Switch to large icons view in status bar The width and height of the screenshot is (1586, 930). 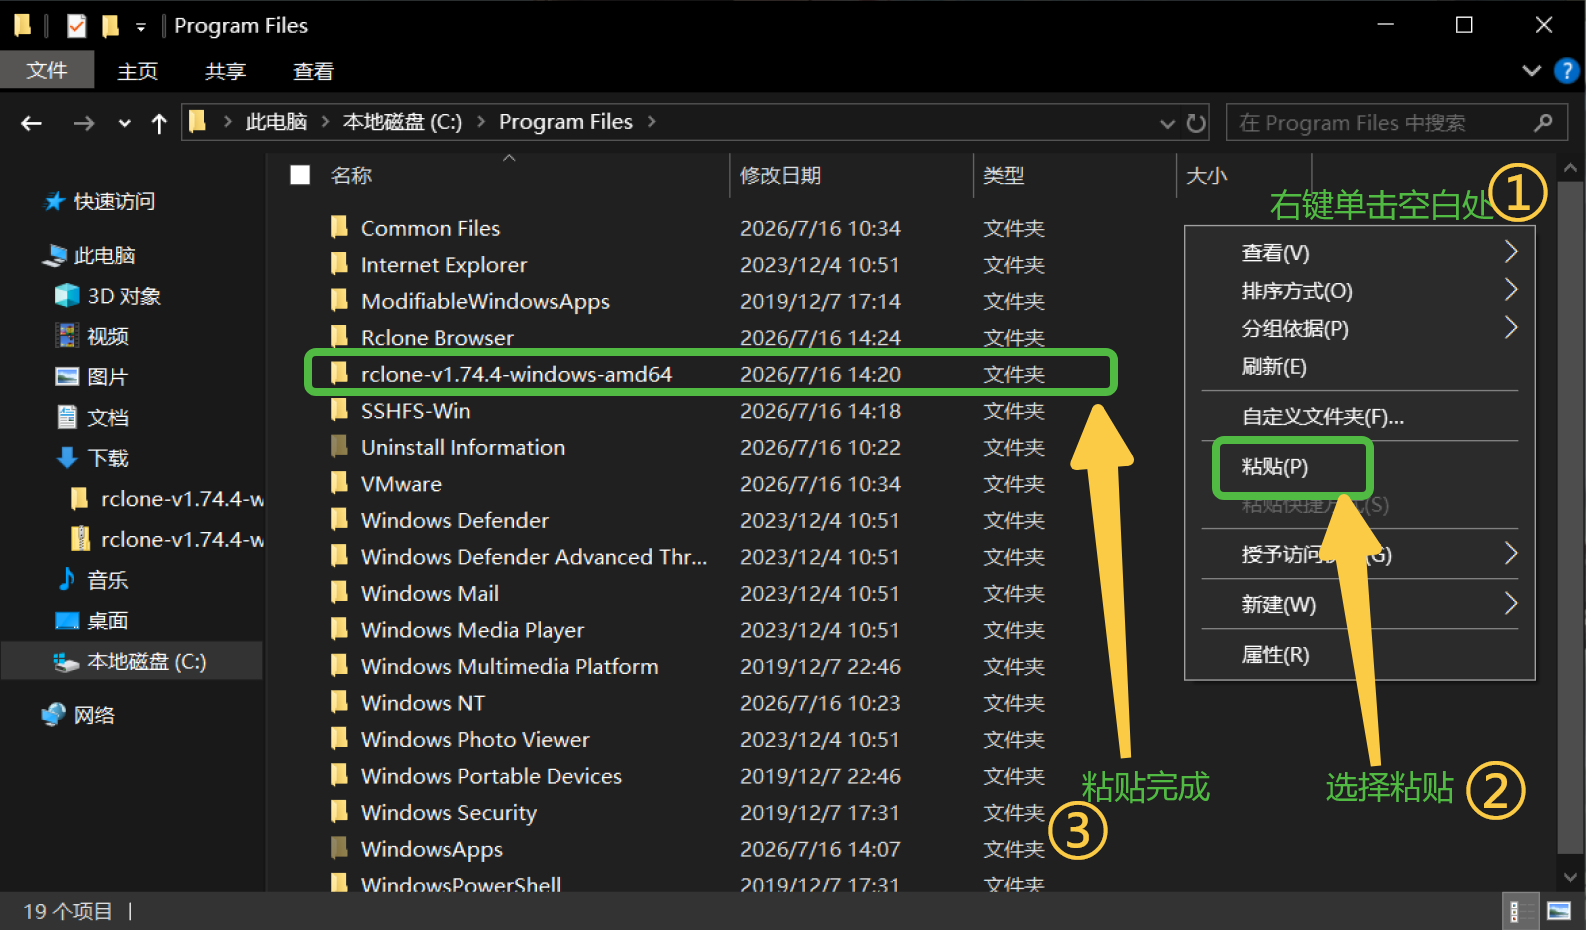1559,911
